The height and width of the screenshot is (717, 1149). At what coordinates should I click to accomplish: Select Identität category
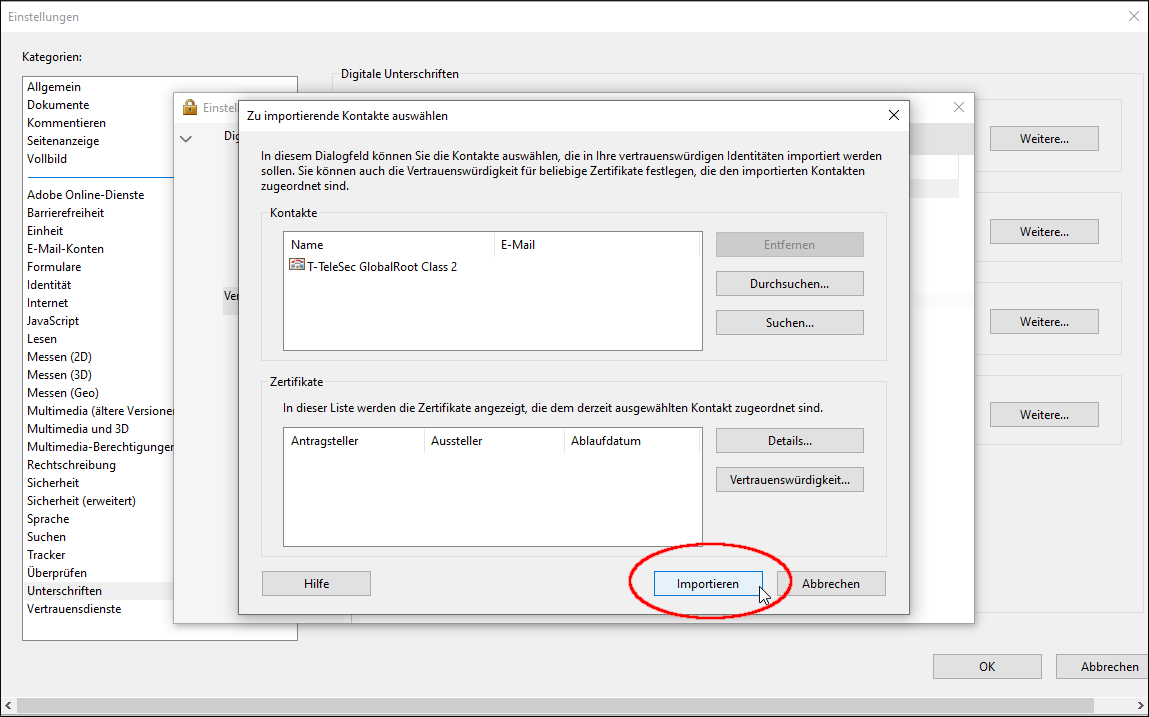[x=49, y=284]
